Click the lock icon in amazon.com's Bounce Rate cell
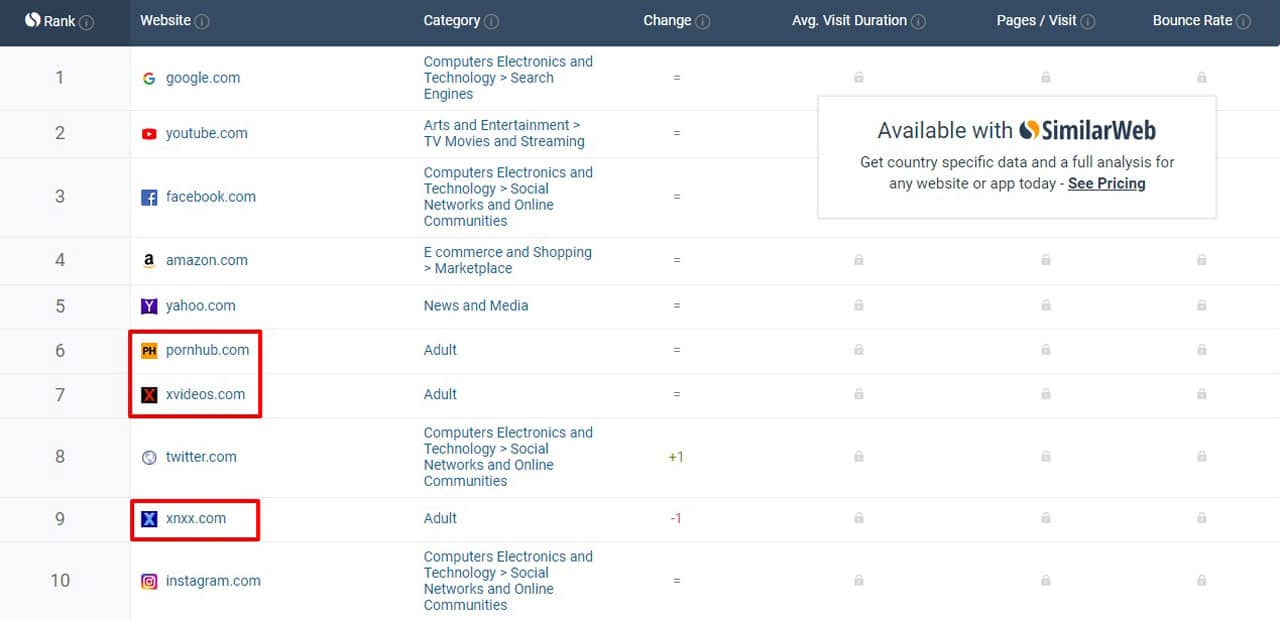 (1202, 260)
